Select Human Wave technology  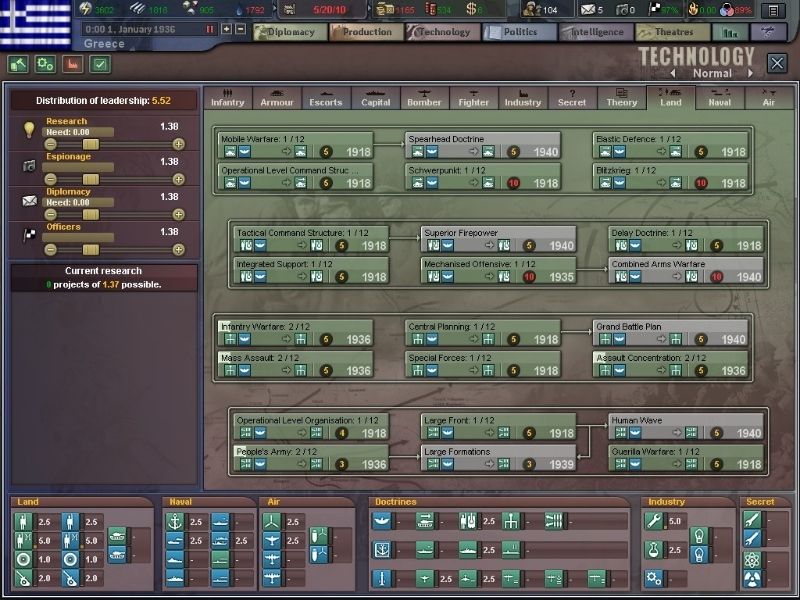pyautogui.click(x=686, y=427)
